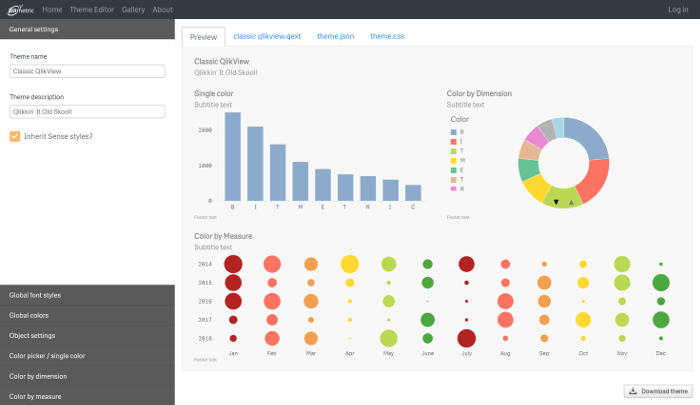Click the 2015 Dec green bubble
This screenshot has width=700, height=405.
tap(661, 283)
